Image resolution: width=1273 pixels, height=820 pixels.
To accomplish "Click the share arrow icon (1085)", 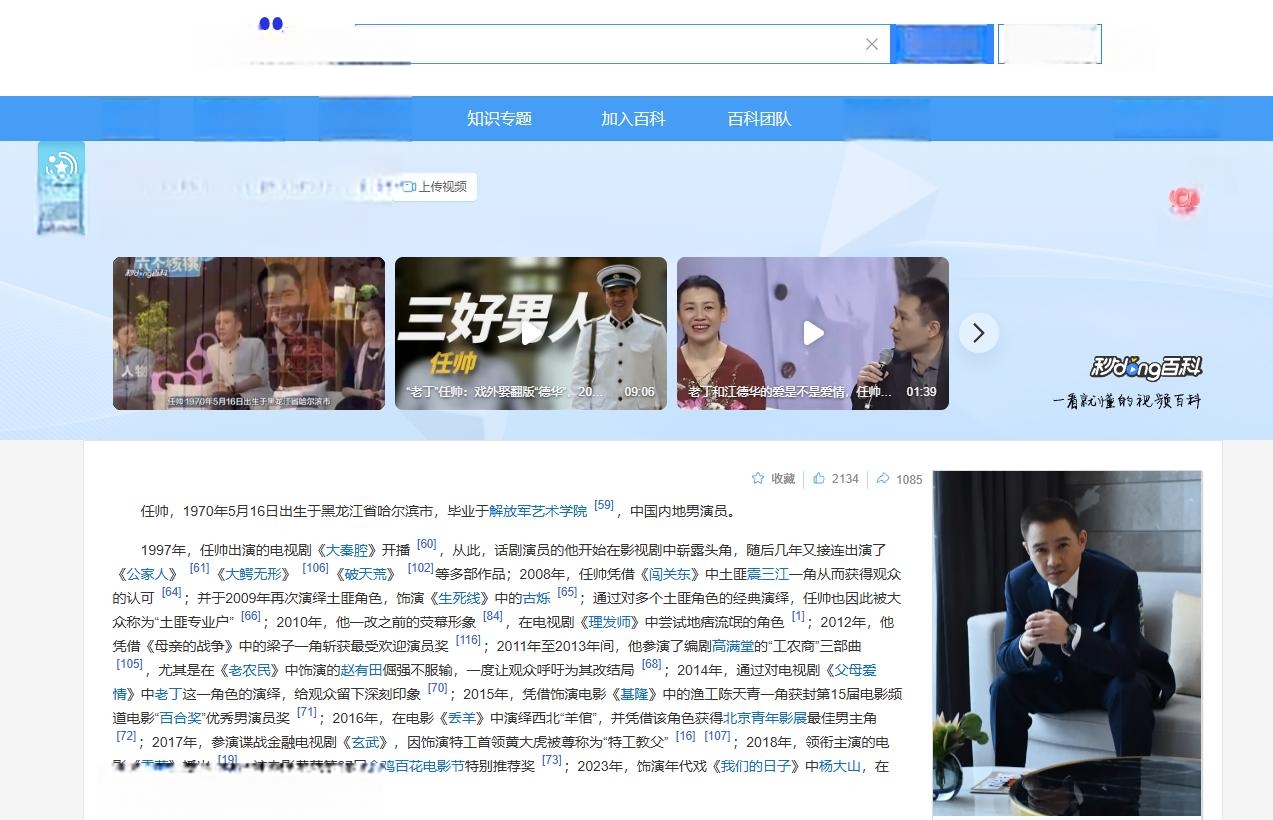I will 883,479.
